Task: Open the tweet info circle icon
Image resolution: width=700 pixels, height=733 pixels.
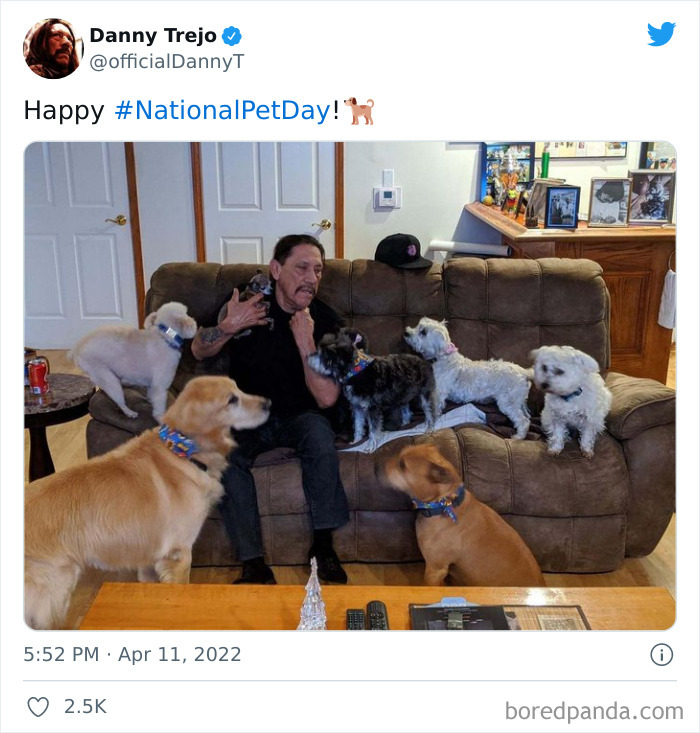Action: click(662, 654)
